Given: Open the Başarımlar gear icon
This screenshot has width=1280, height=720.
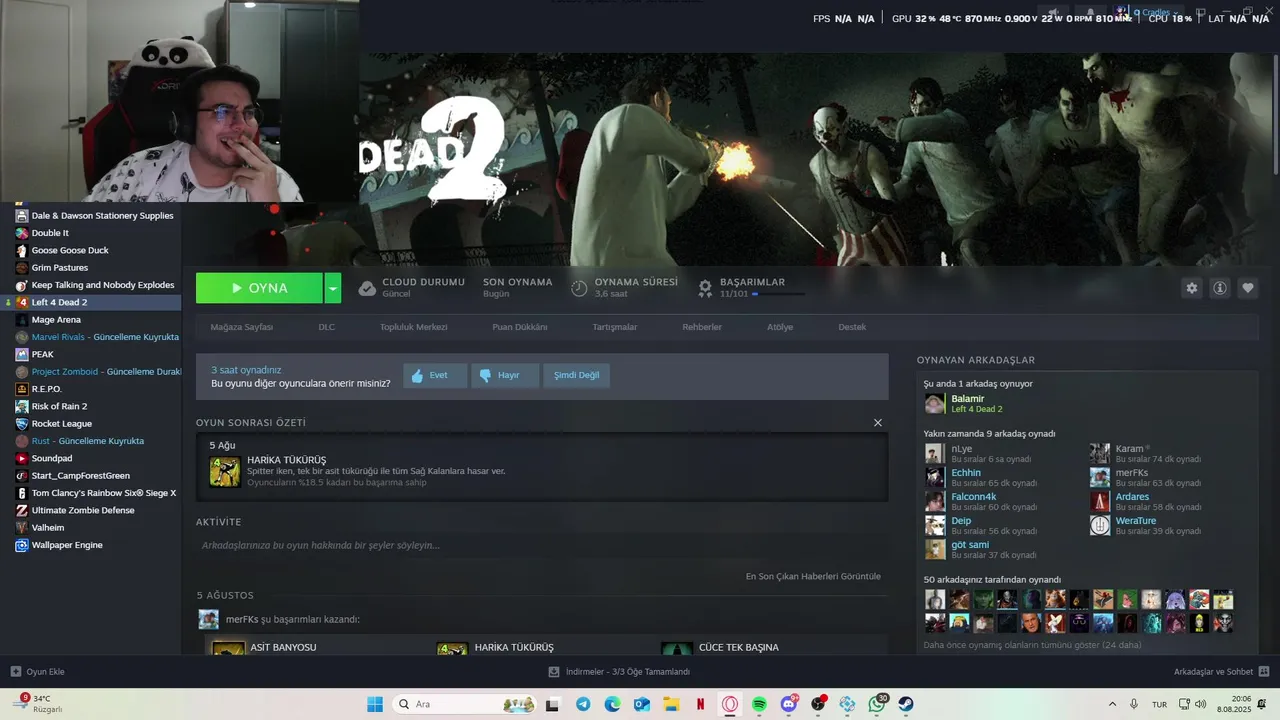Looking at the screenshot, I should (705, 288).
